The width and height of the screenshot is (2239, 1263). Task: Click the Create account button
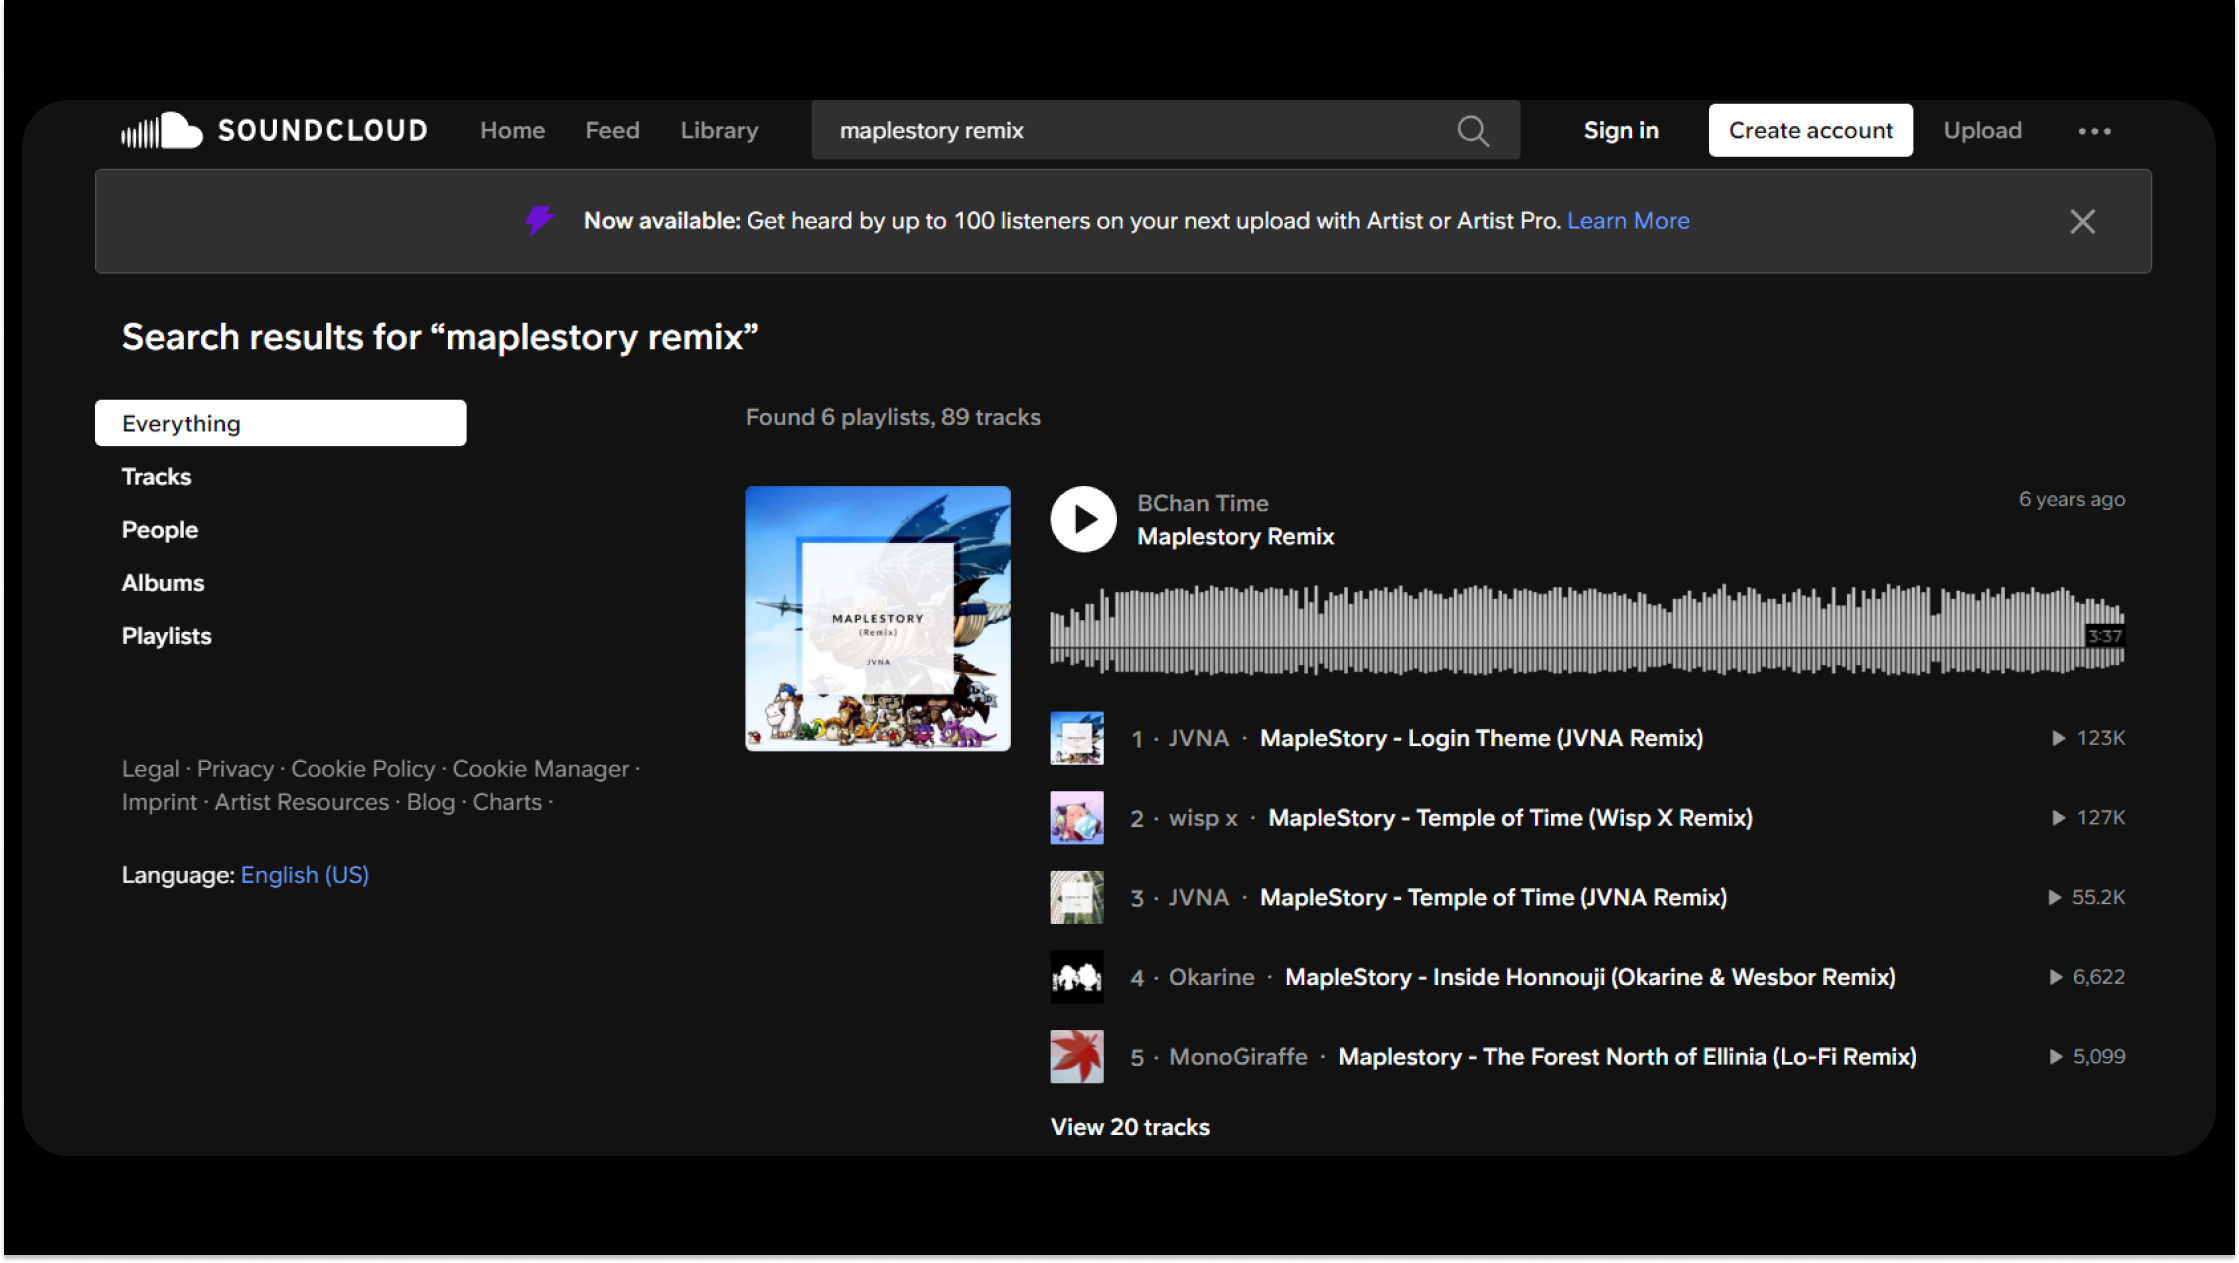coord(1810,130)
